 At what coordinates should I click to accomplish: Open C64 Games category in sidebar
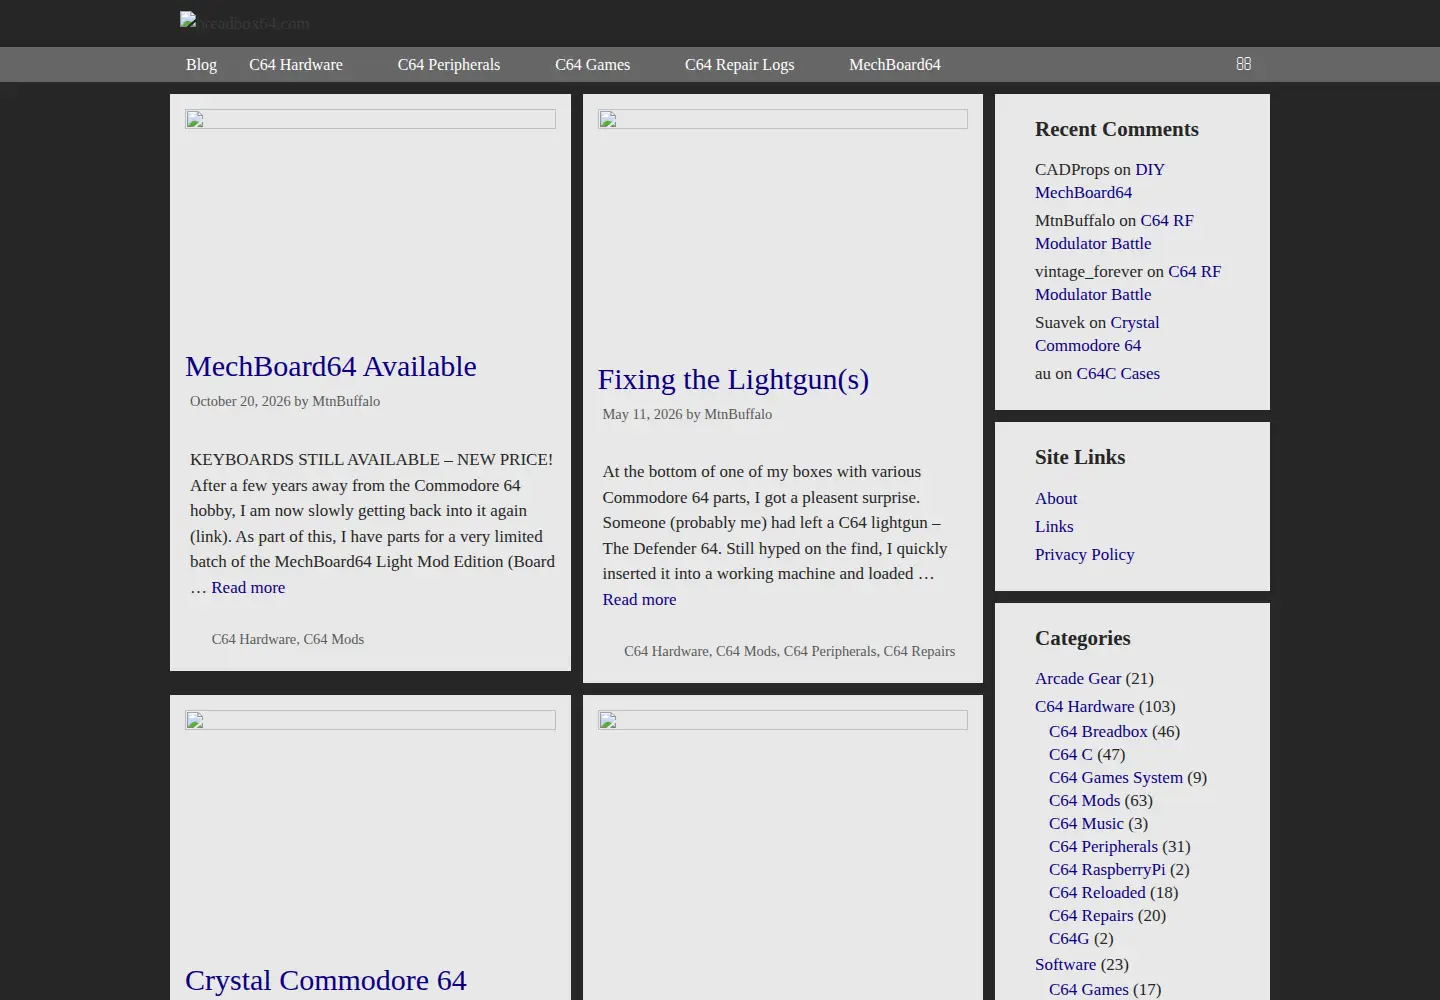[1088, 989]
